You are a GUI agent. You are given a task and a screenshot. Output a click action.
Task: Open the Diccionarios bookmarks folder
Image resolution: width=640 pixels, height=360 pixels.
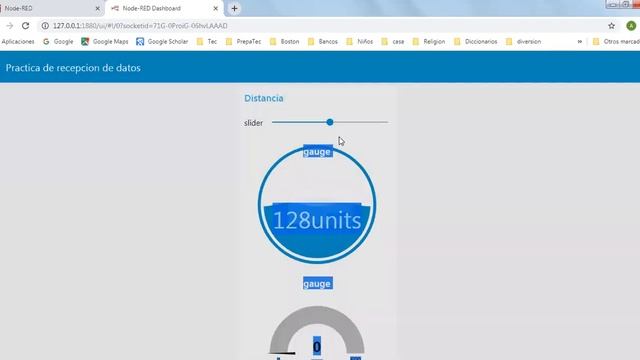click(x=476, y=42)
